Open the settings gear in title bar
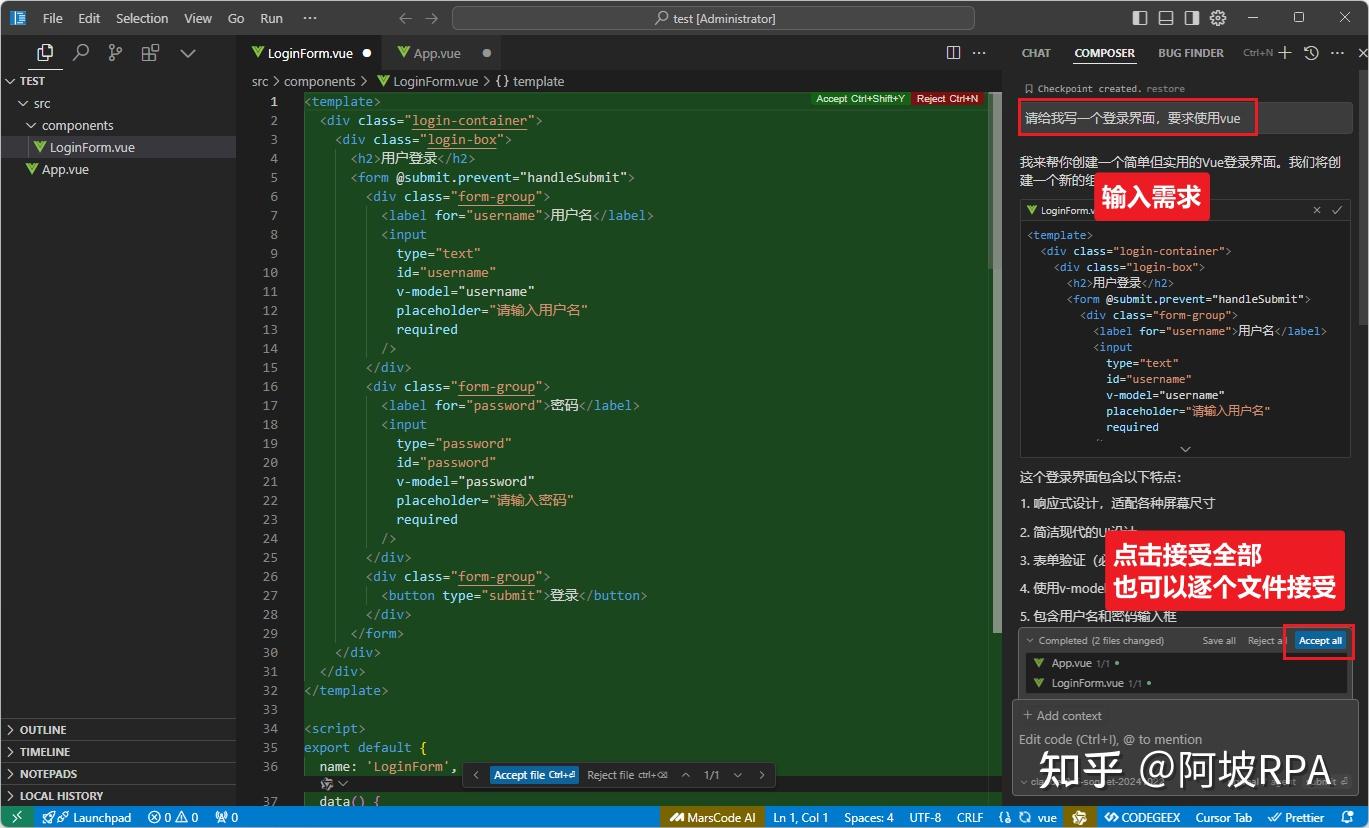Image resolution: width=1369 pixels, height=828 pixels. click(x=1218, y=18)
